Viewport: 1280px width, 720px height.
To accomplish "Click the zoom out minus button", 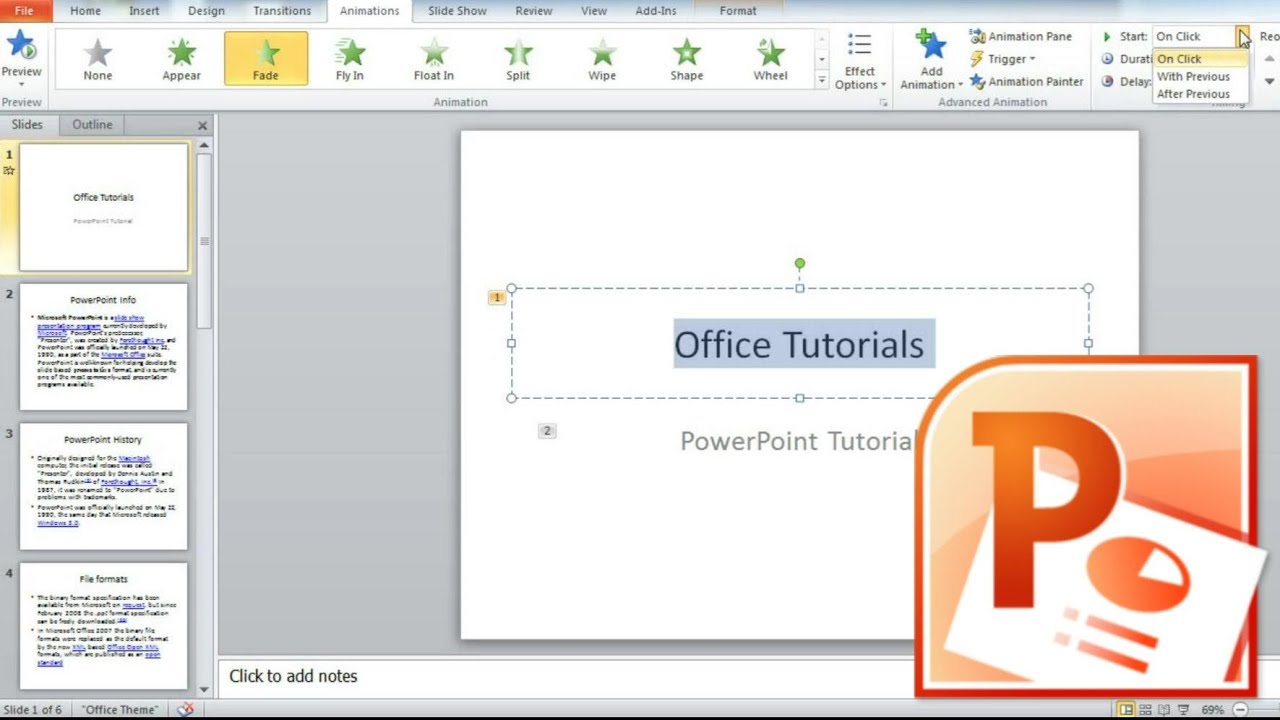I will pos(1238,710).
